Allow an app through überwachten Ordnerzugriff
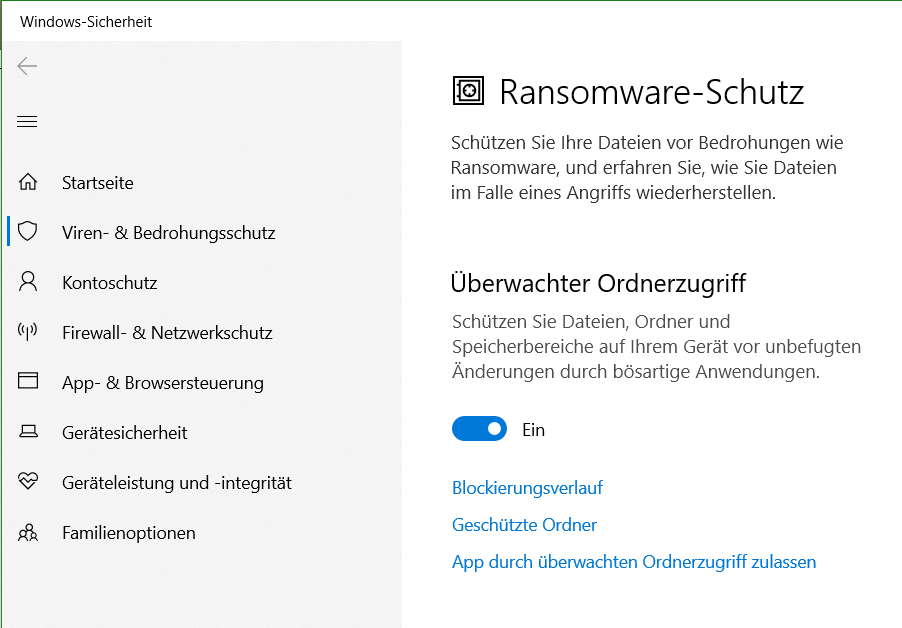 tap(633, 562)
